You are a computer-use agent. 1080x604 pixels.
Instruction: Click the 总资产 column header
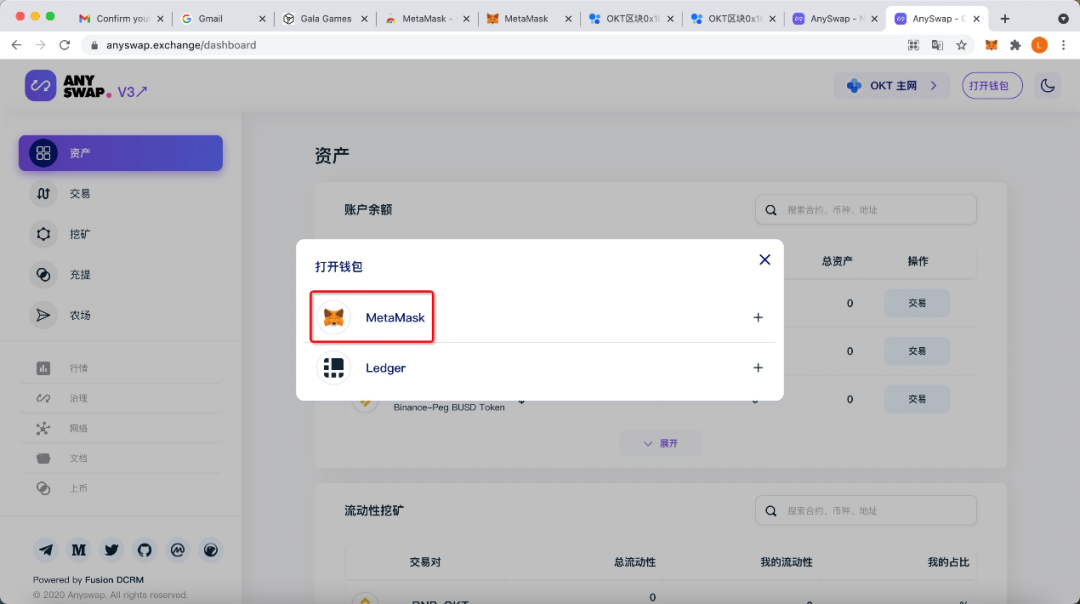click(837, 261)
